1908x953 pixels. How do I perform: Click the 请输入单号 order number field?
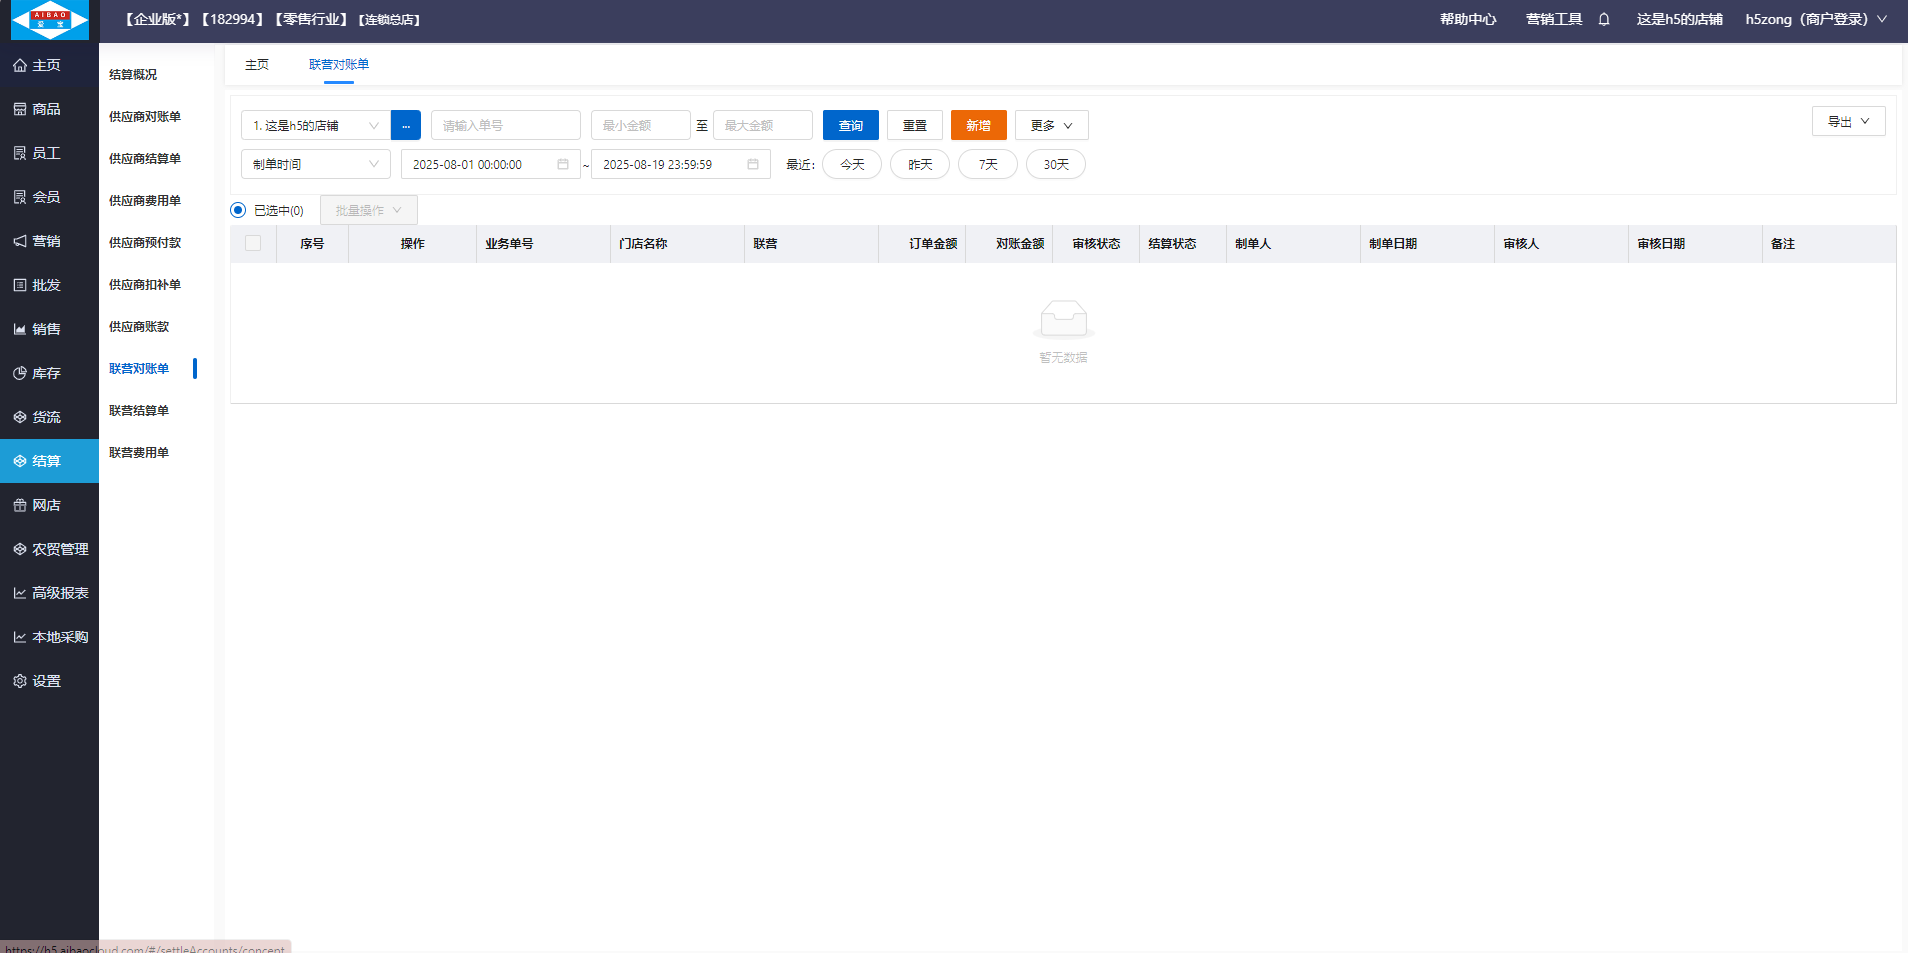(505, 125)
